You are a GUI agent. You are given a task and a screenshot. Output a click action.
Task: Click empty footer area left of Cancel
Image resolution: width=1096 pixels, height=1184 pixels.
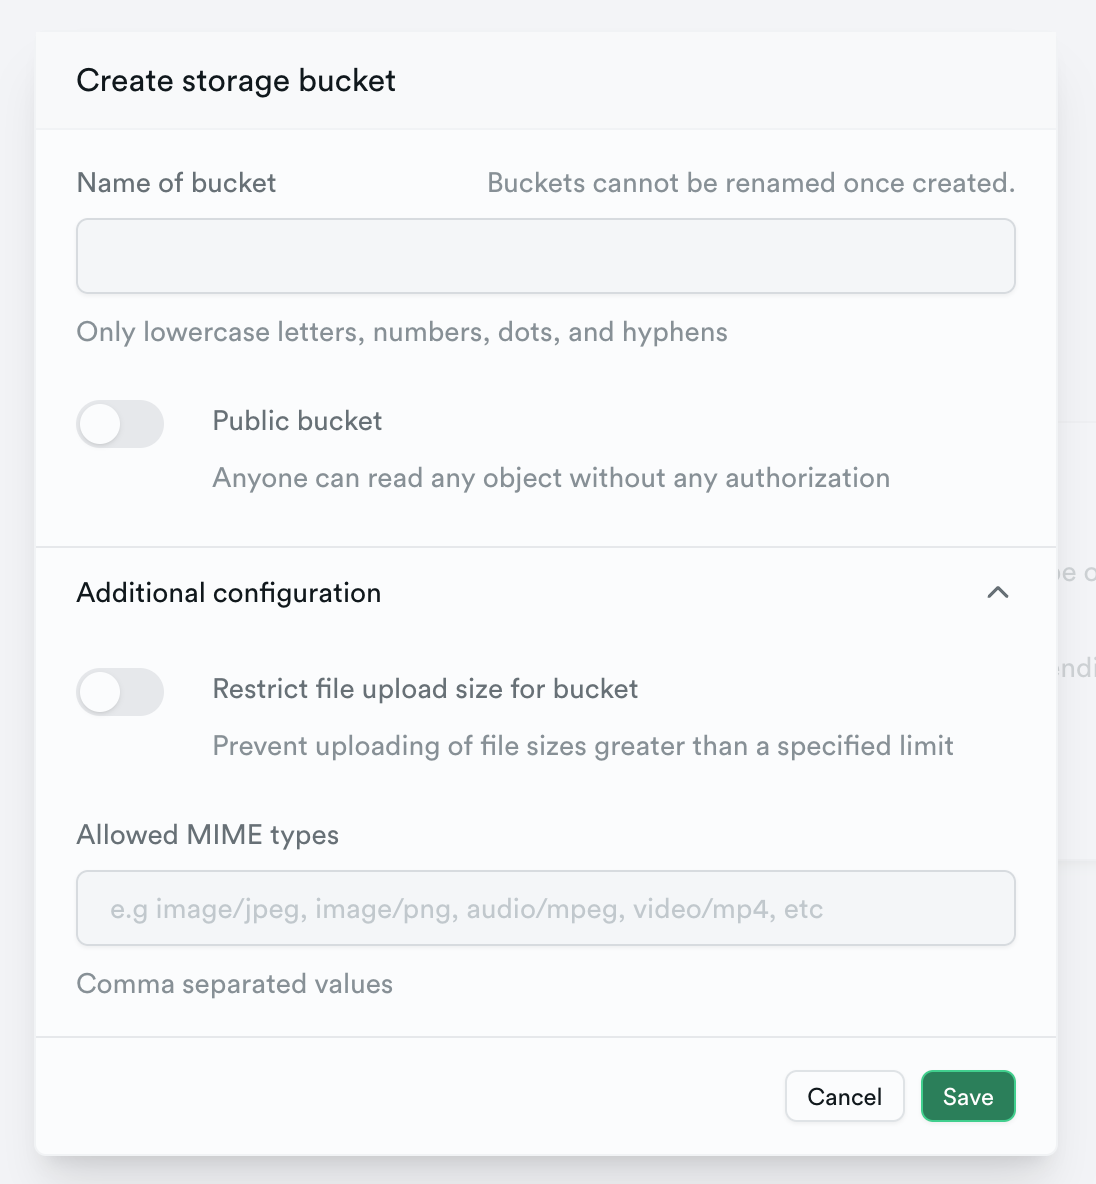point(400,1096)
